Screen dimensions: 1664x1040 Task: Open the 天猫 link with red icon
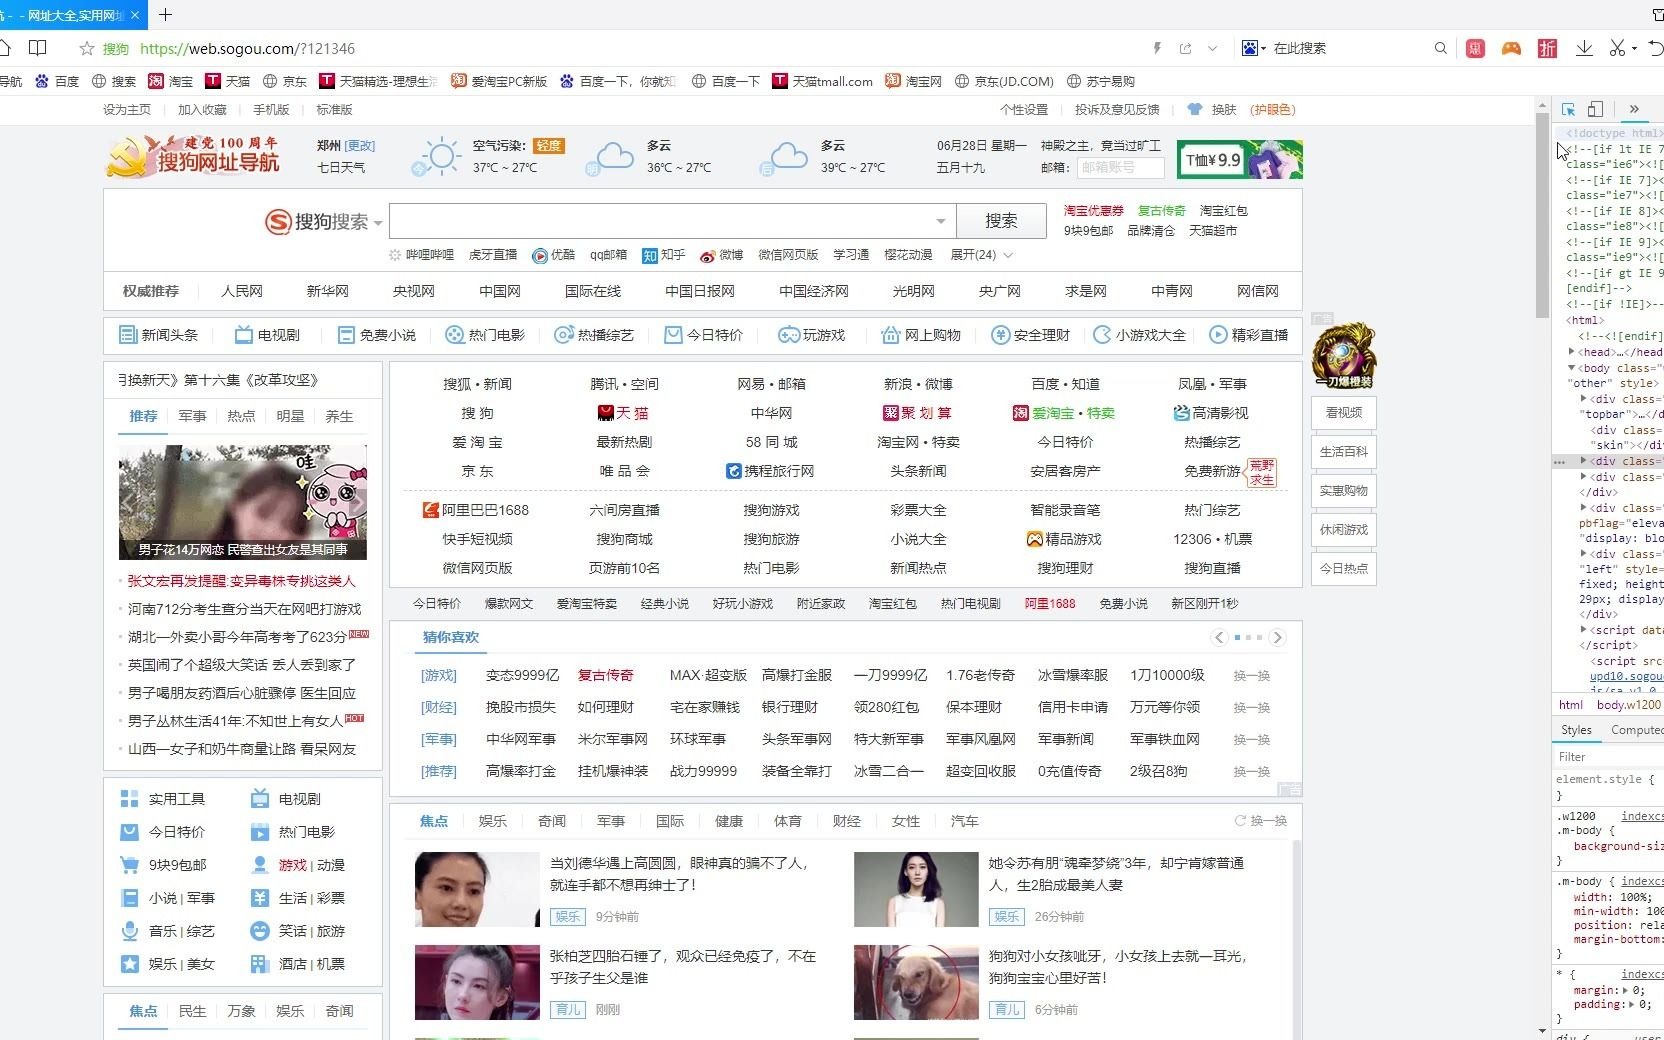(x=623, y=413)
